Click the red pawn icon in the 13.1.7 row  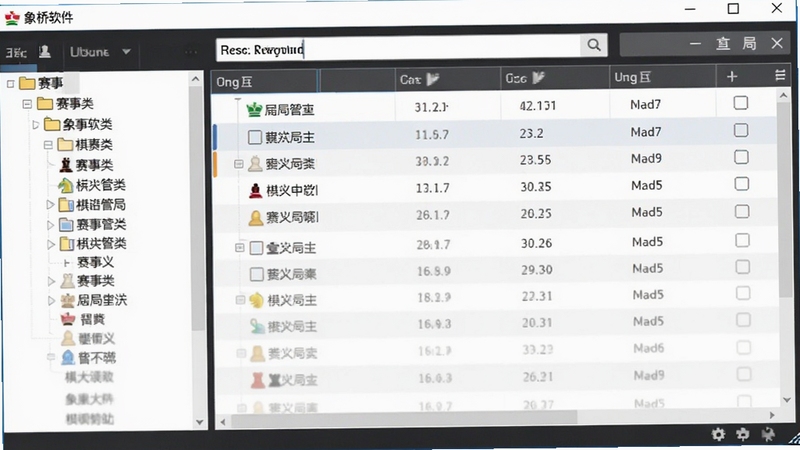[x=255, y=190]
